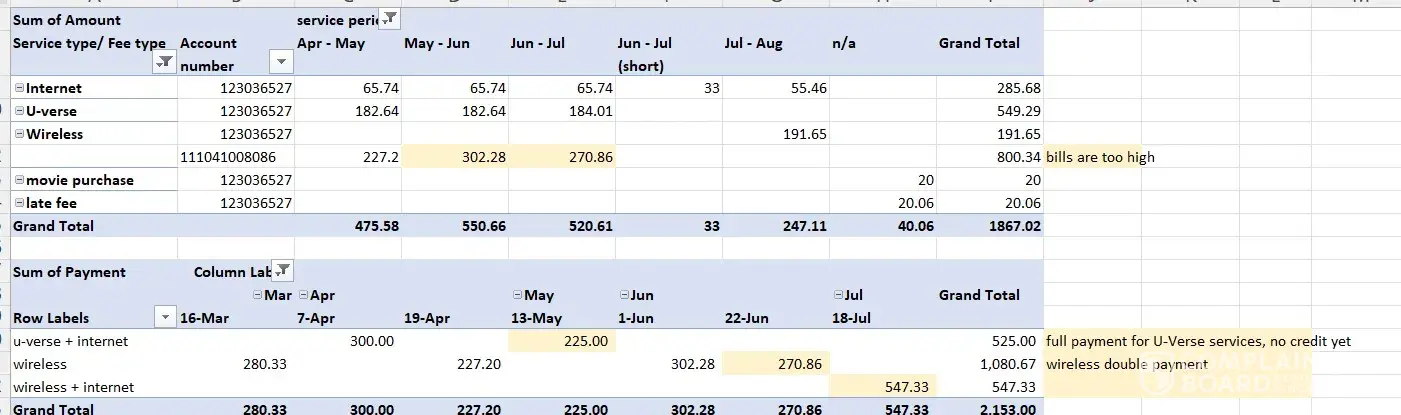The width and height of the screenshot is (1401, 415).
Task: Open the Row Labels dropdown arrow
Action: click(x=163, y=318)
